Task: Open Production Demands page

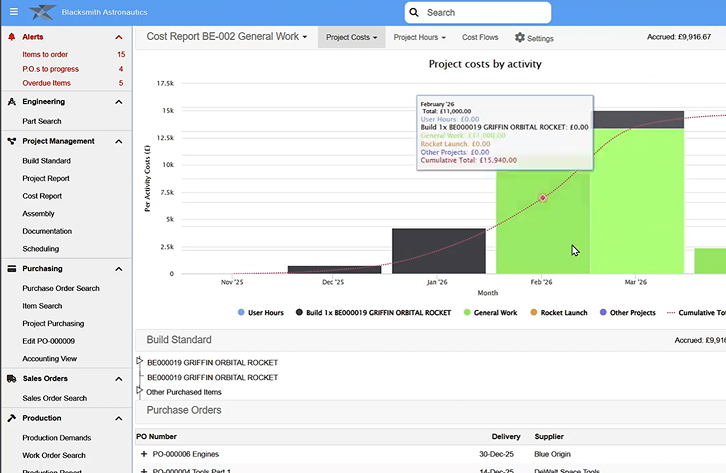Action: (x=56, y=438)
